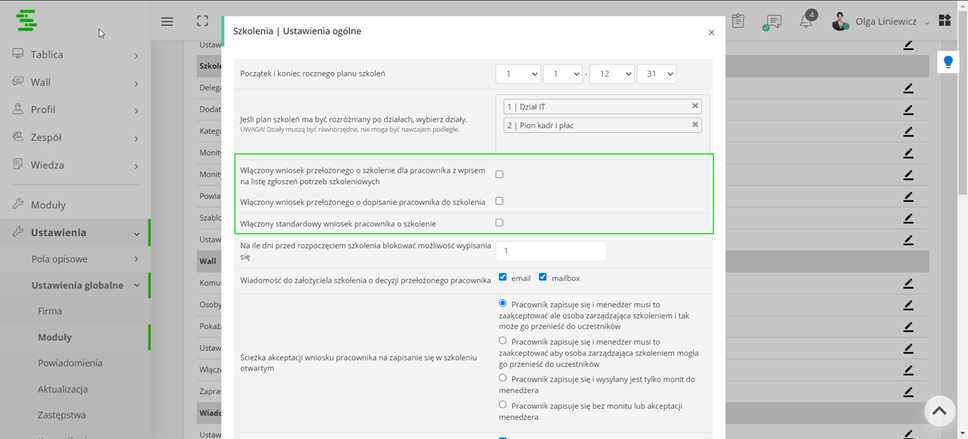Remove the Dział IT tag
968x439 pixels.
[x=695, y=106]
